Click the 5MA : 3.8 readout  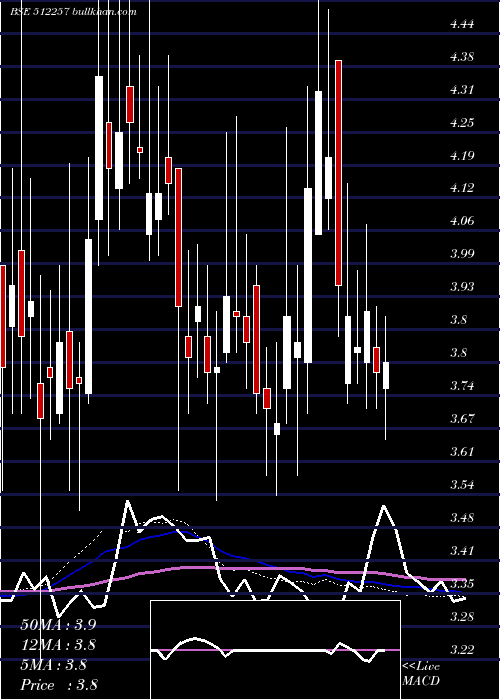pos(53,665)
